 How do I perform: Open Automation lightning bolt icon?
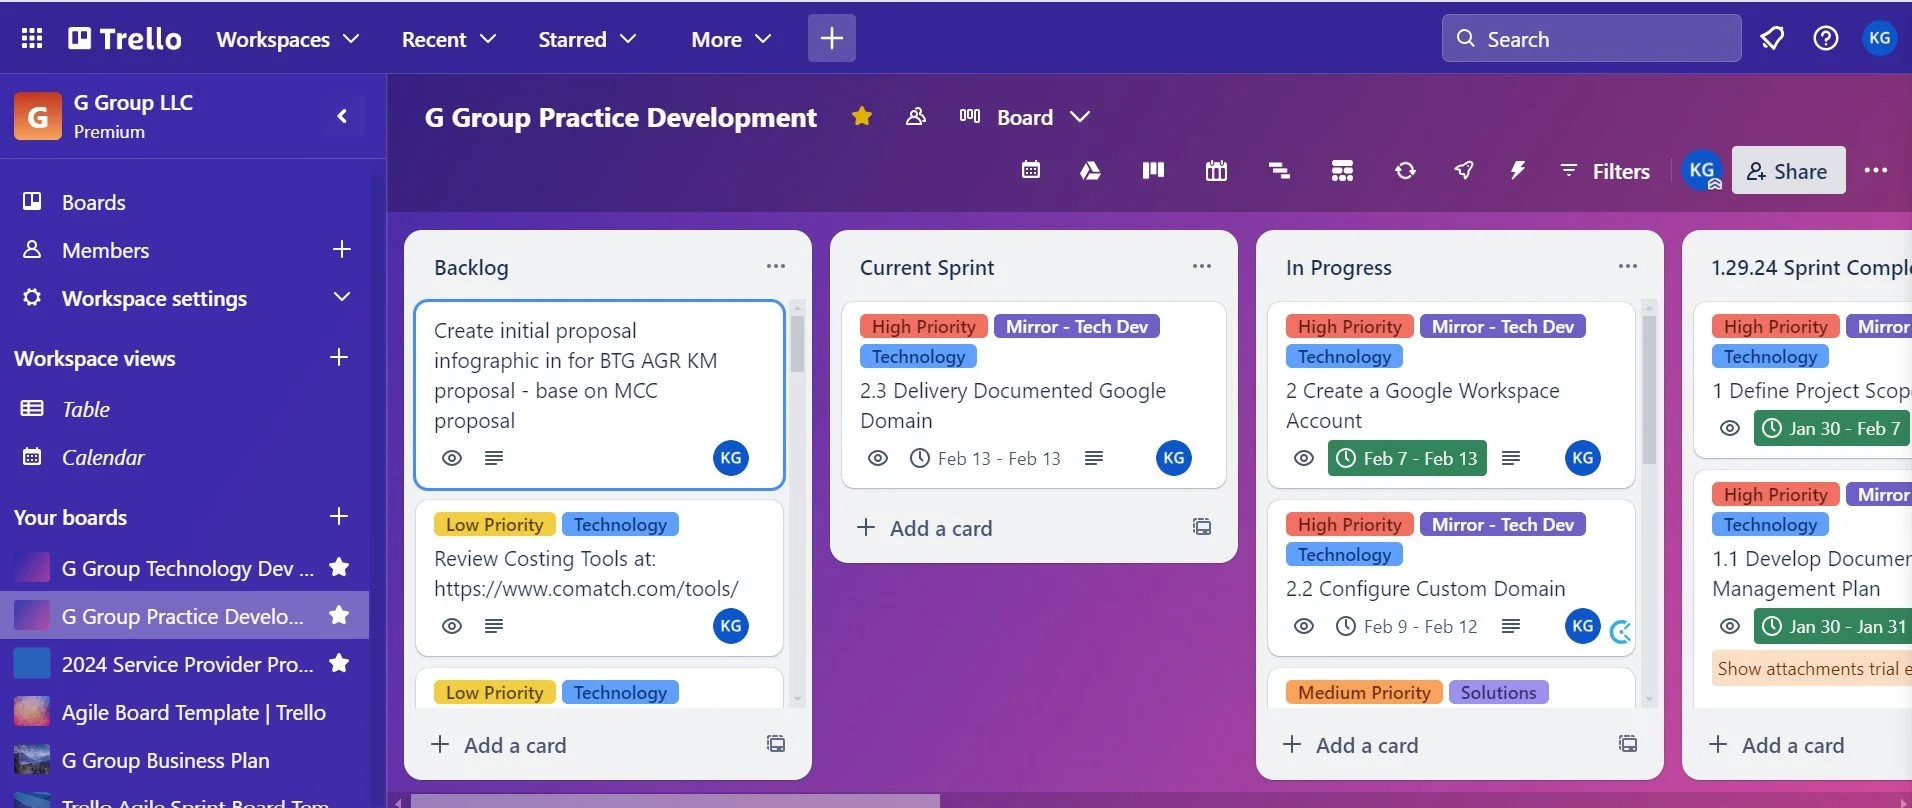pyautogui.click(x=1517, y=170)
